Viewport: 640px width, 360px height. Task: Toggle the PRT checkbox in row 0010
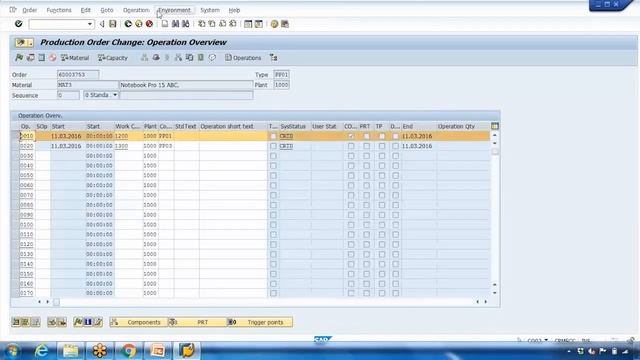coord(367,136)
